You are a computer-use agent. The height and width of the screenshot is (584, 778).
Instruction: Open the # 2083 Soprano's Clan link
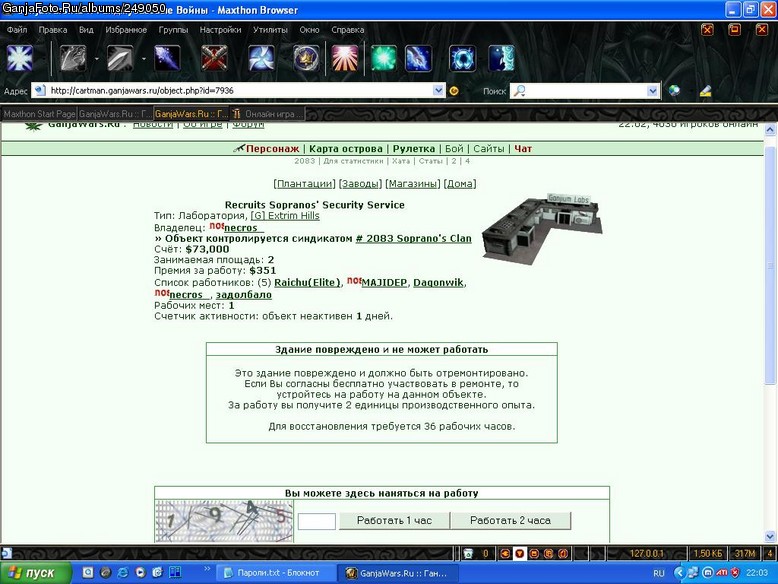point(413,238)
